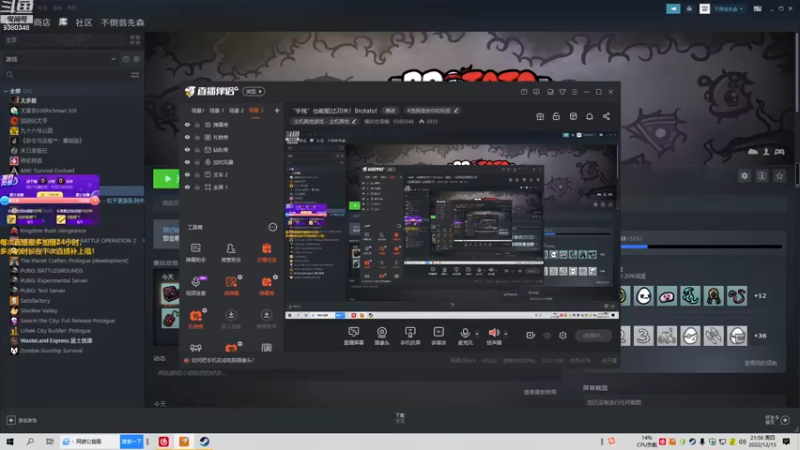Switch to the 场景 2 tab

click(236, 110)
